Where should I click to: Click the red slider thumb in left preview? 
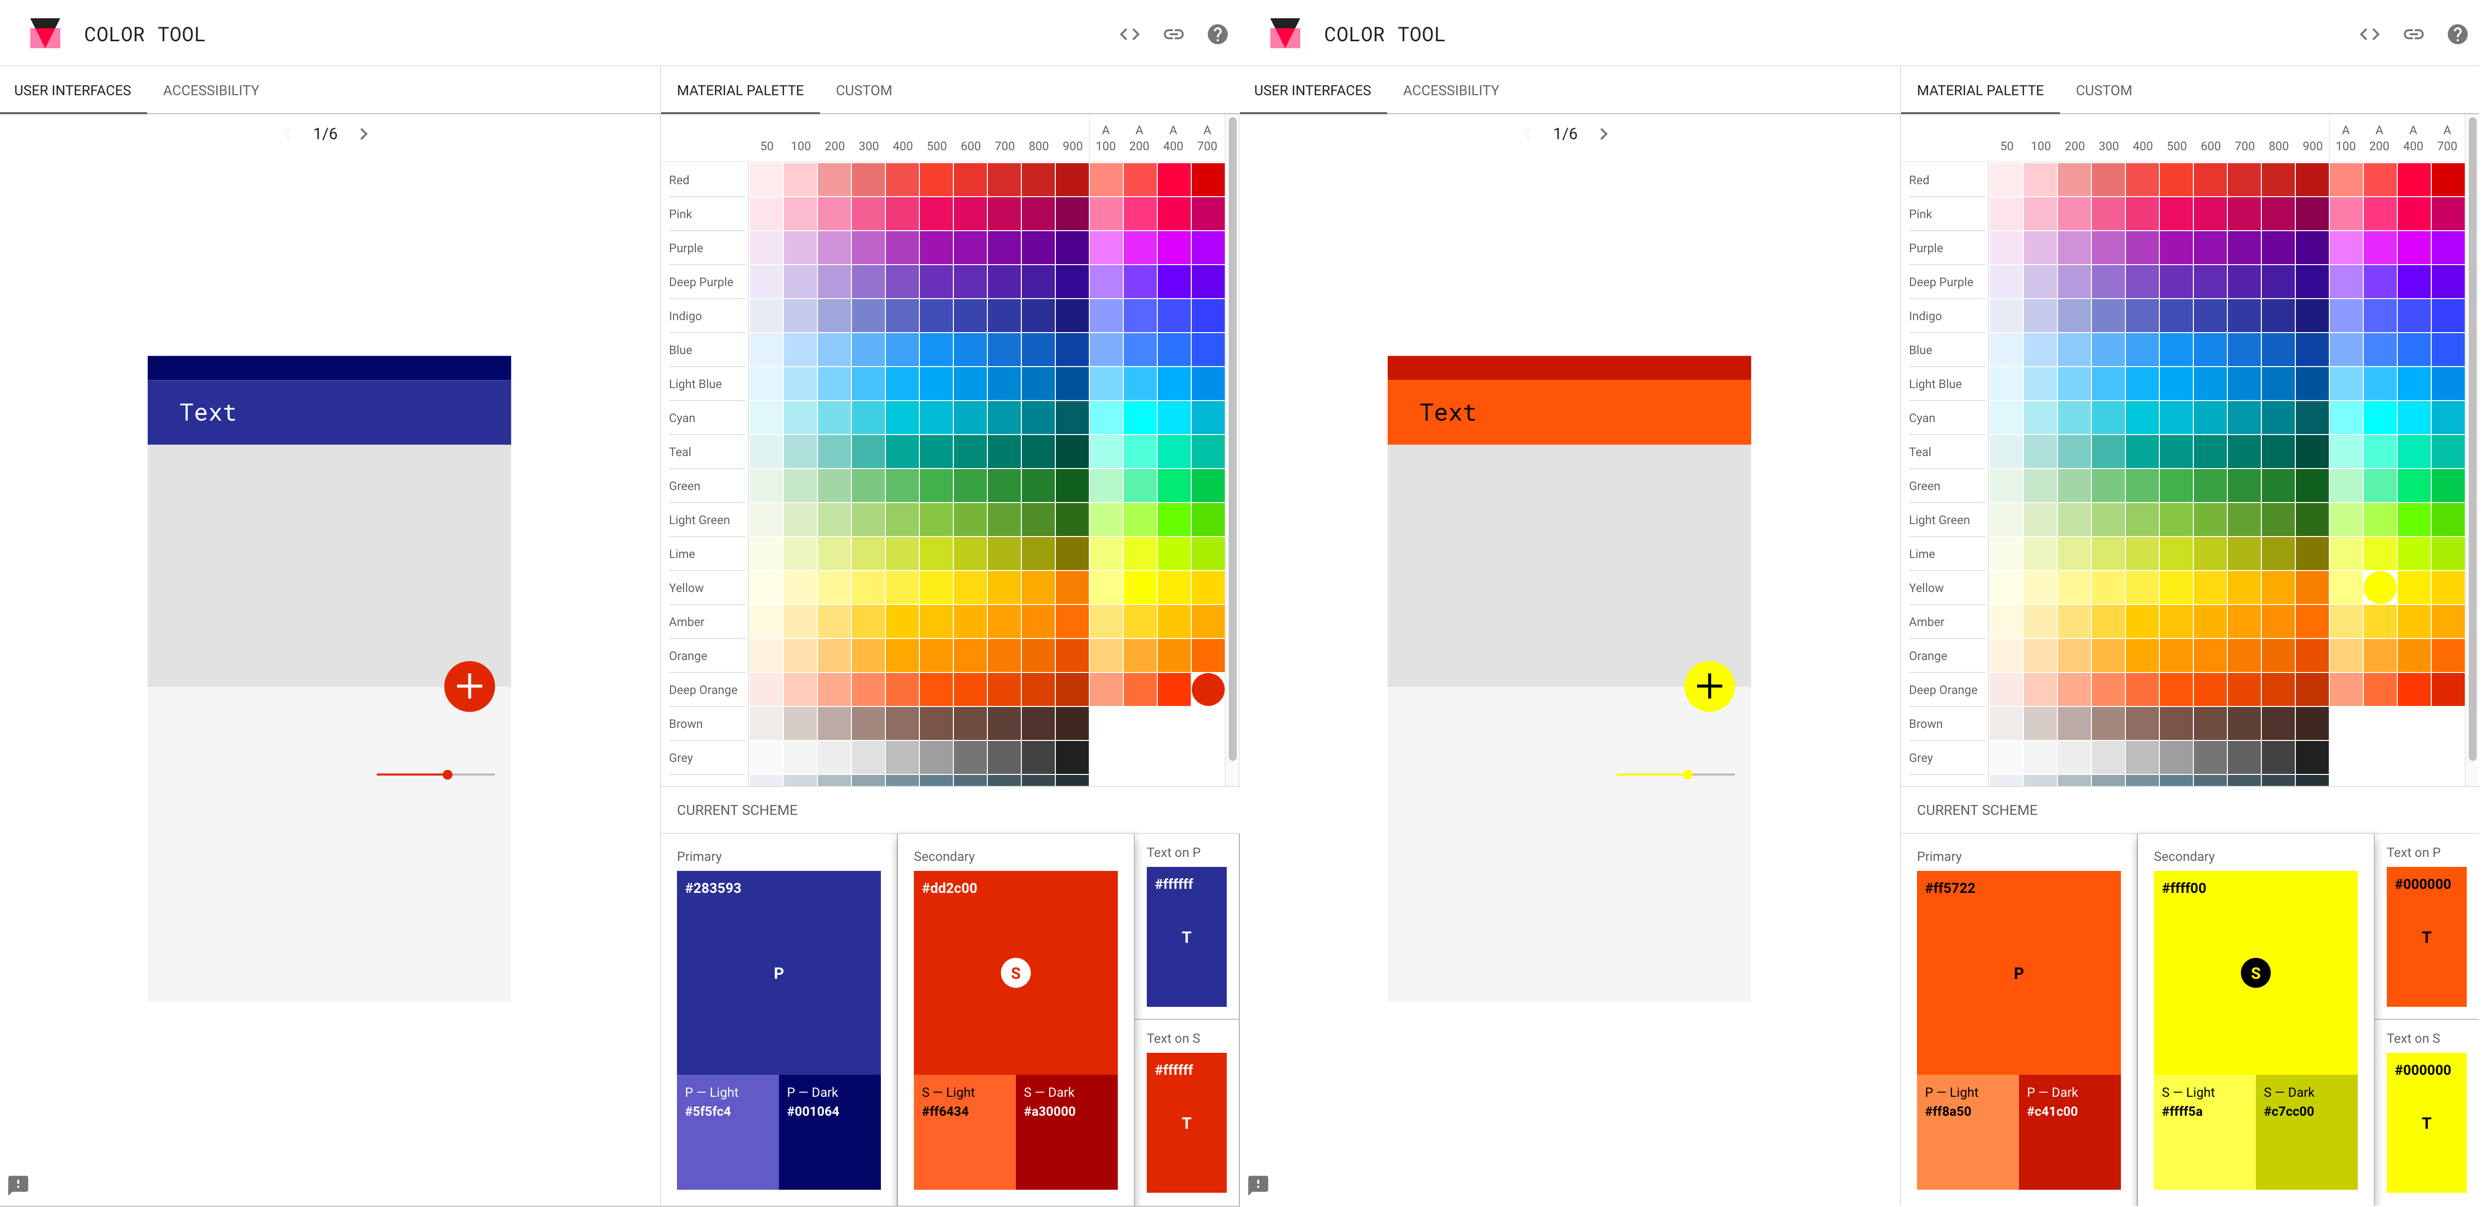click(x=448, y=774)
